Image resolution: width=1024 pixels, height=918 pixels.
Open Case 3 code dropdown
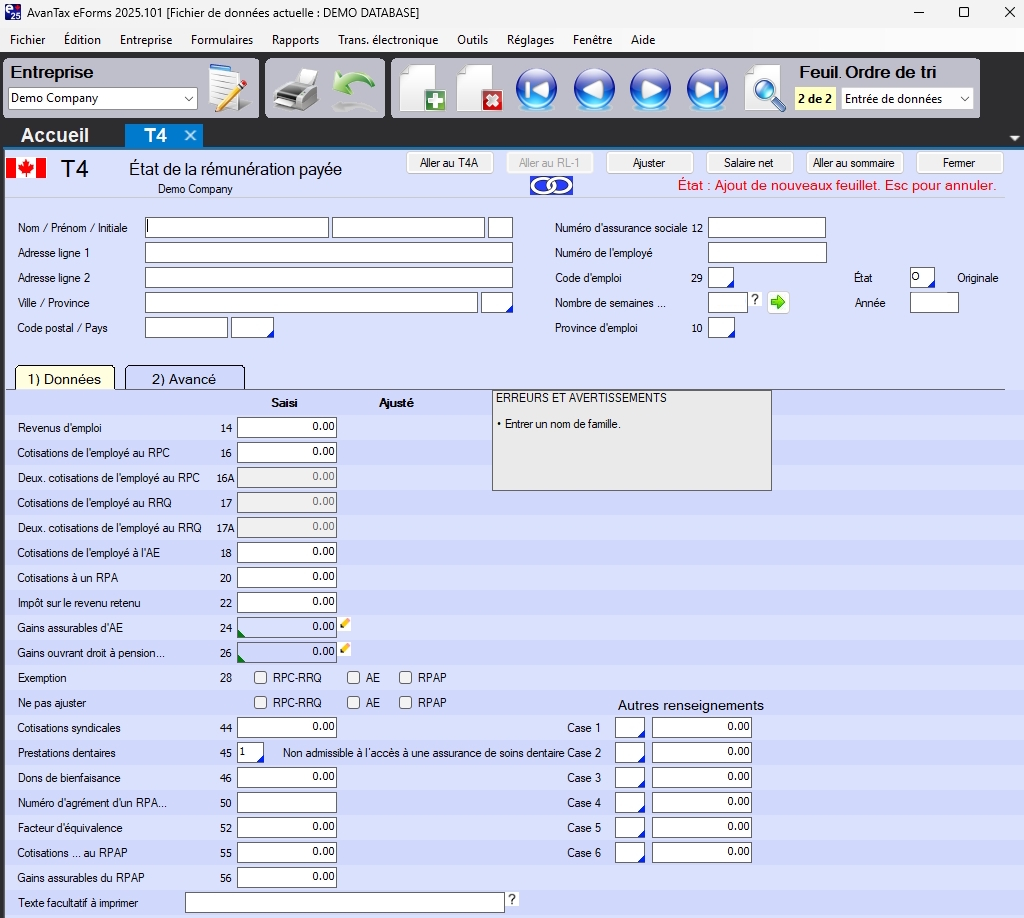coord(630,777)
